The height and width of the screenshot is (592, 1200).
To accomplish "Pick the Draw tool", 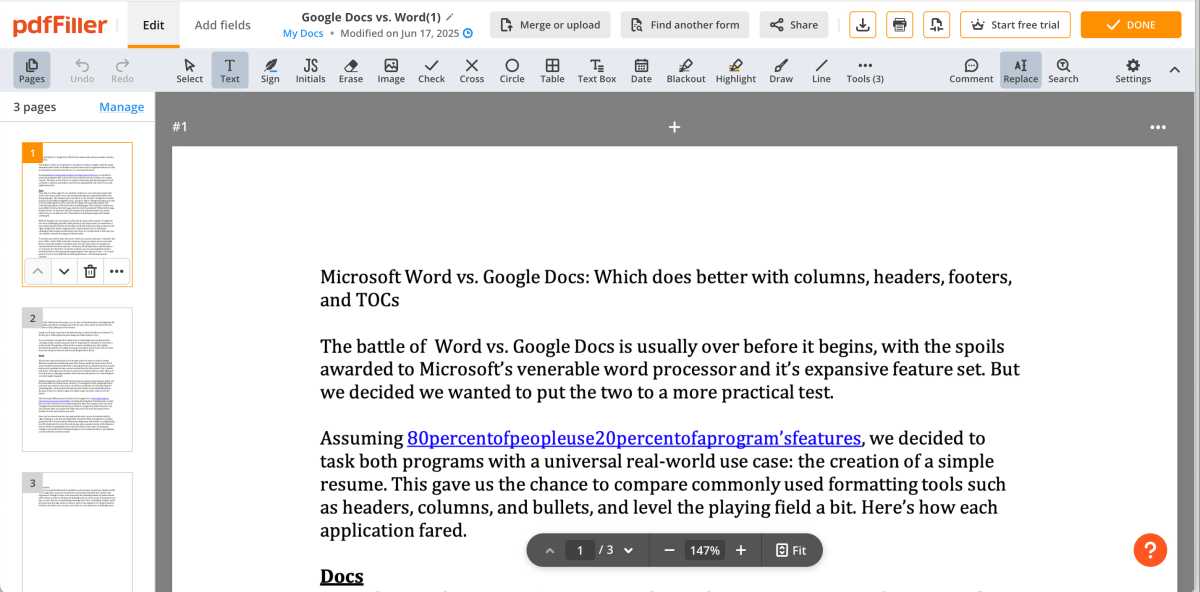I will click(781, 70).
